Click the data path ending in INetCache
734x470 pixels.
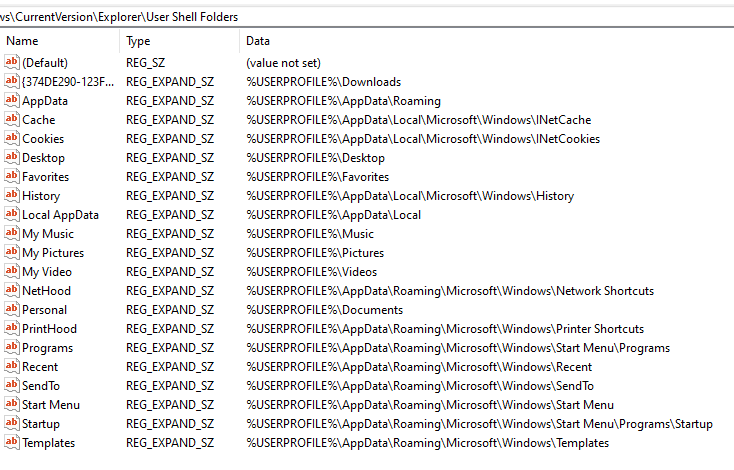(x=418, y=120)
